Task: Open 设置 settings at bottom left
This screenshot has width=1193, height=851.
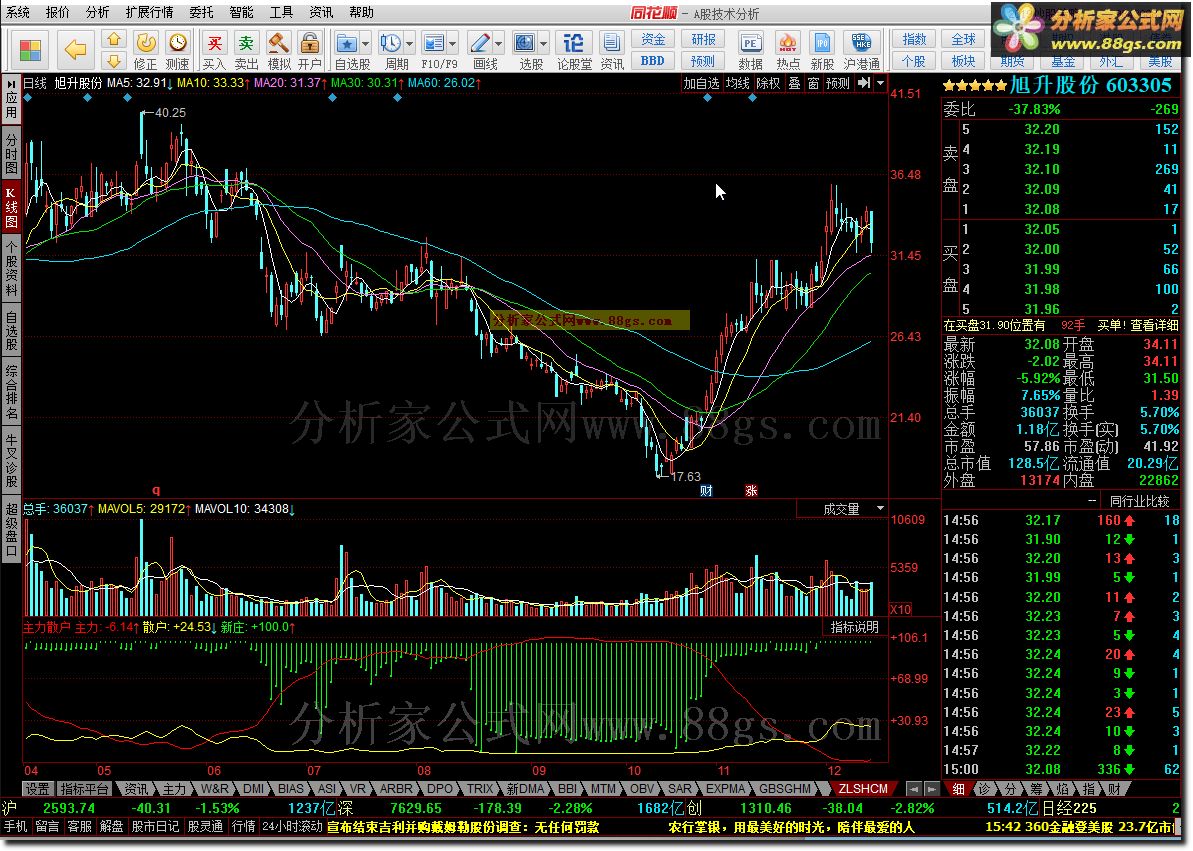Action: click(37, 789)
